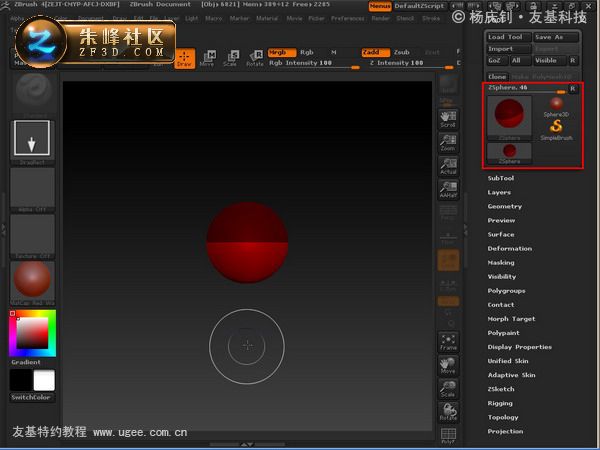Screen dimensions: 600x450
Task: Expand the Unified Skin section
Action: pyautogui.click(x=508, y=361)
